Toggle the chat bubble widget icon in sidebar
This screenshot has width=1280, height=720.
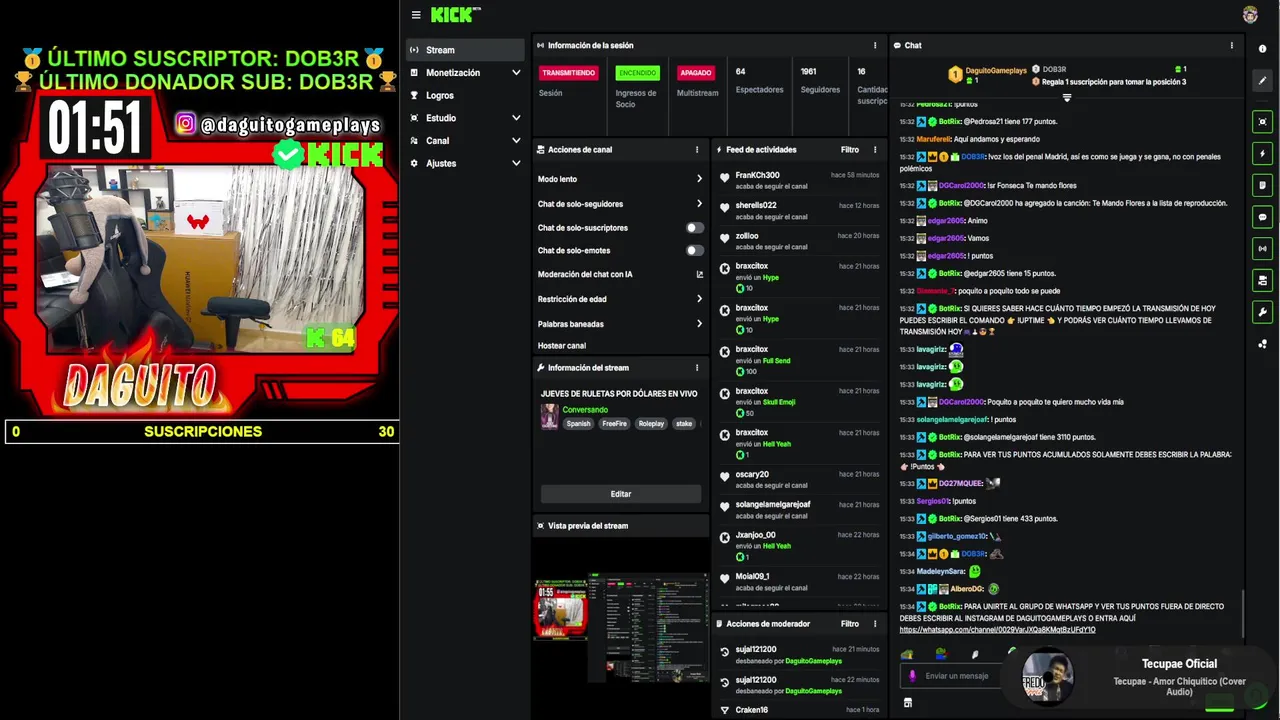click(1262, 217)
